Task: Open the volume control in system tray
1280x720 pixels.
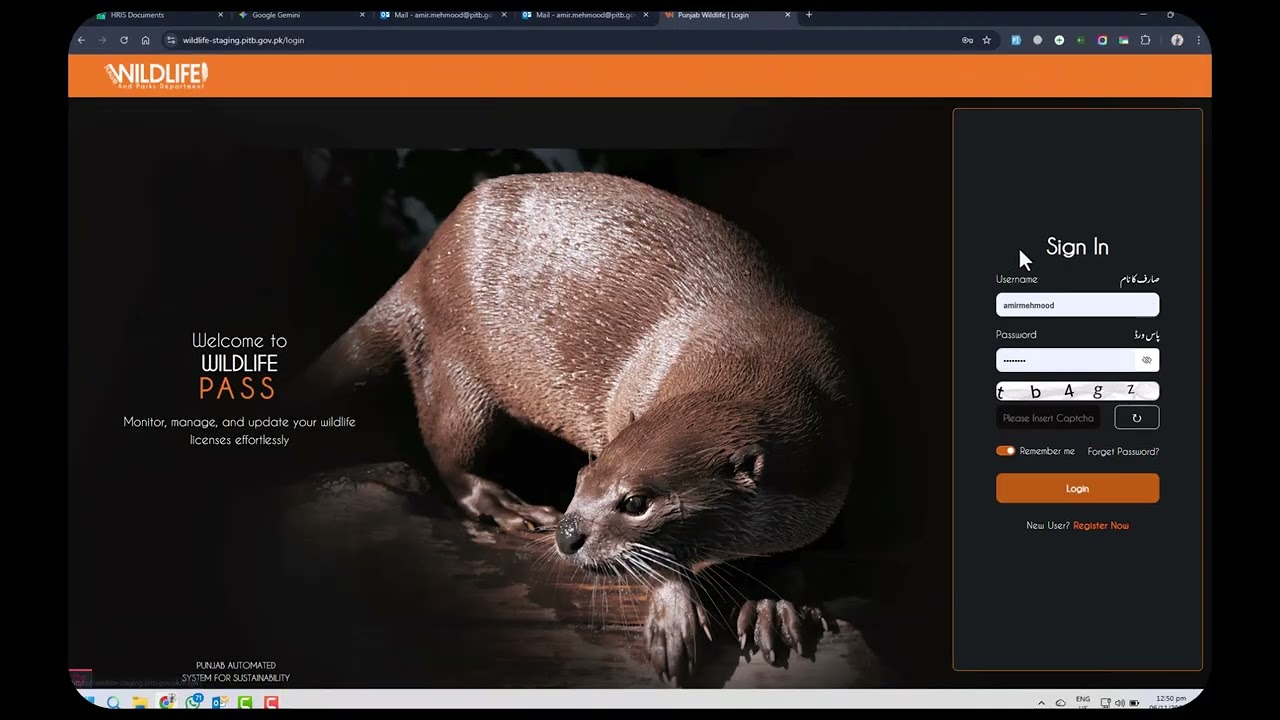Action: (1119, 702)
